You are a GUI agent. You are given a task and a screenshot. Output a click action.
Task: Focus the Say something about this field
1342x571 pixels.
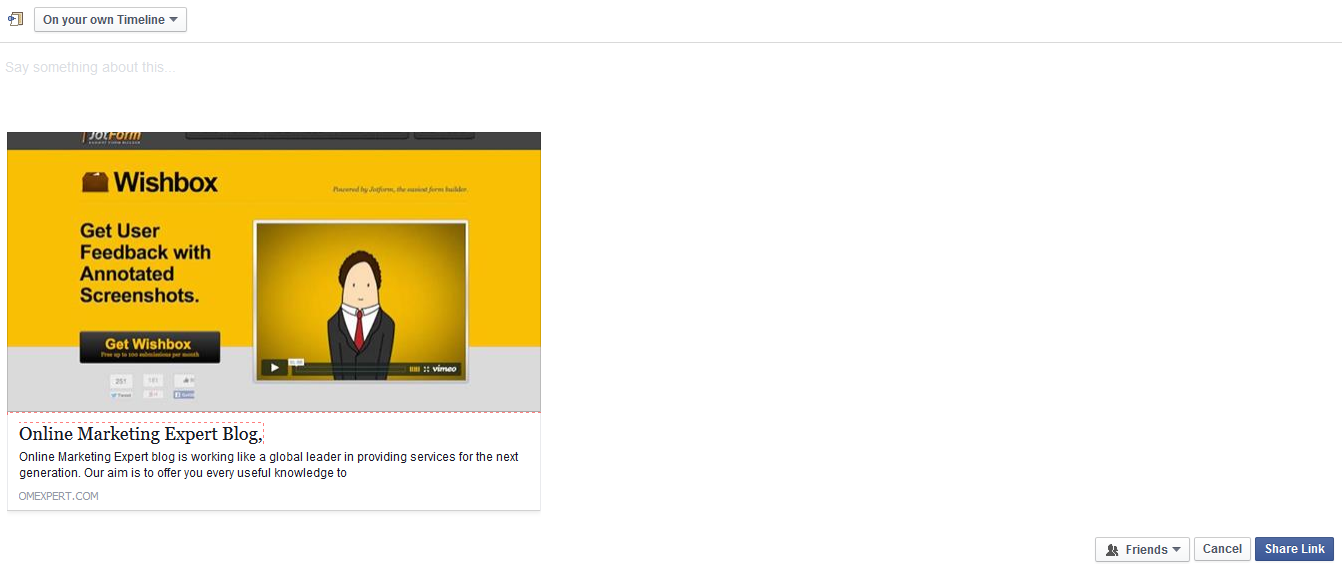tap(670, 67)
